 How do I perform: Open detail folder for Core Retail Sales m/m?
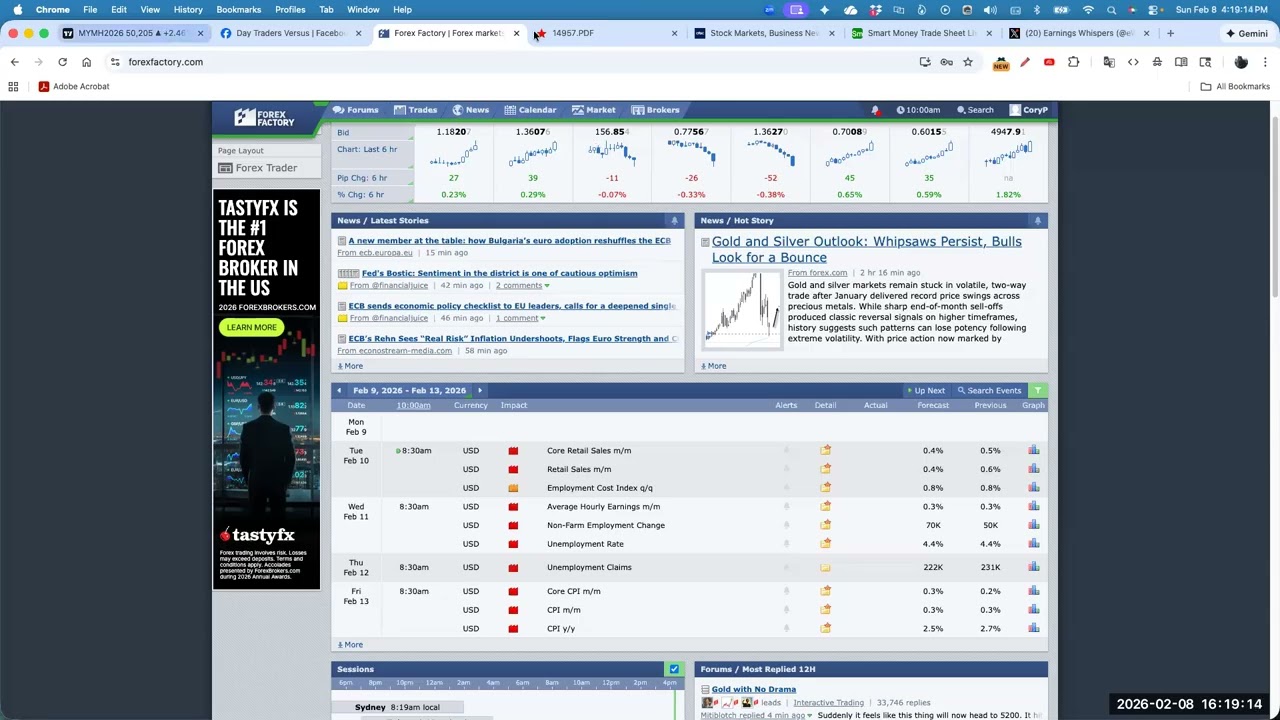pyautogui.click(x=825, y=451)
